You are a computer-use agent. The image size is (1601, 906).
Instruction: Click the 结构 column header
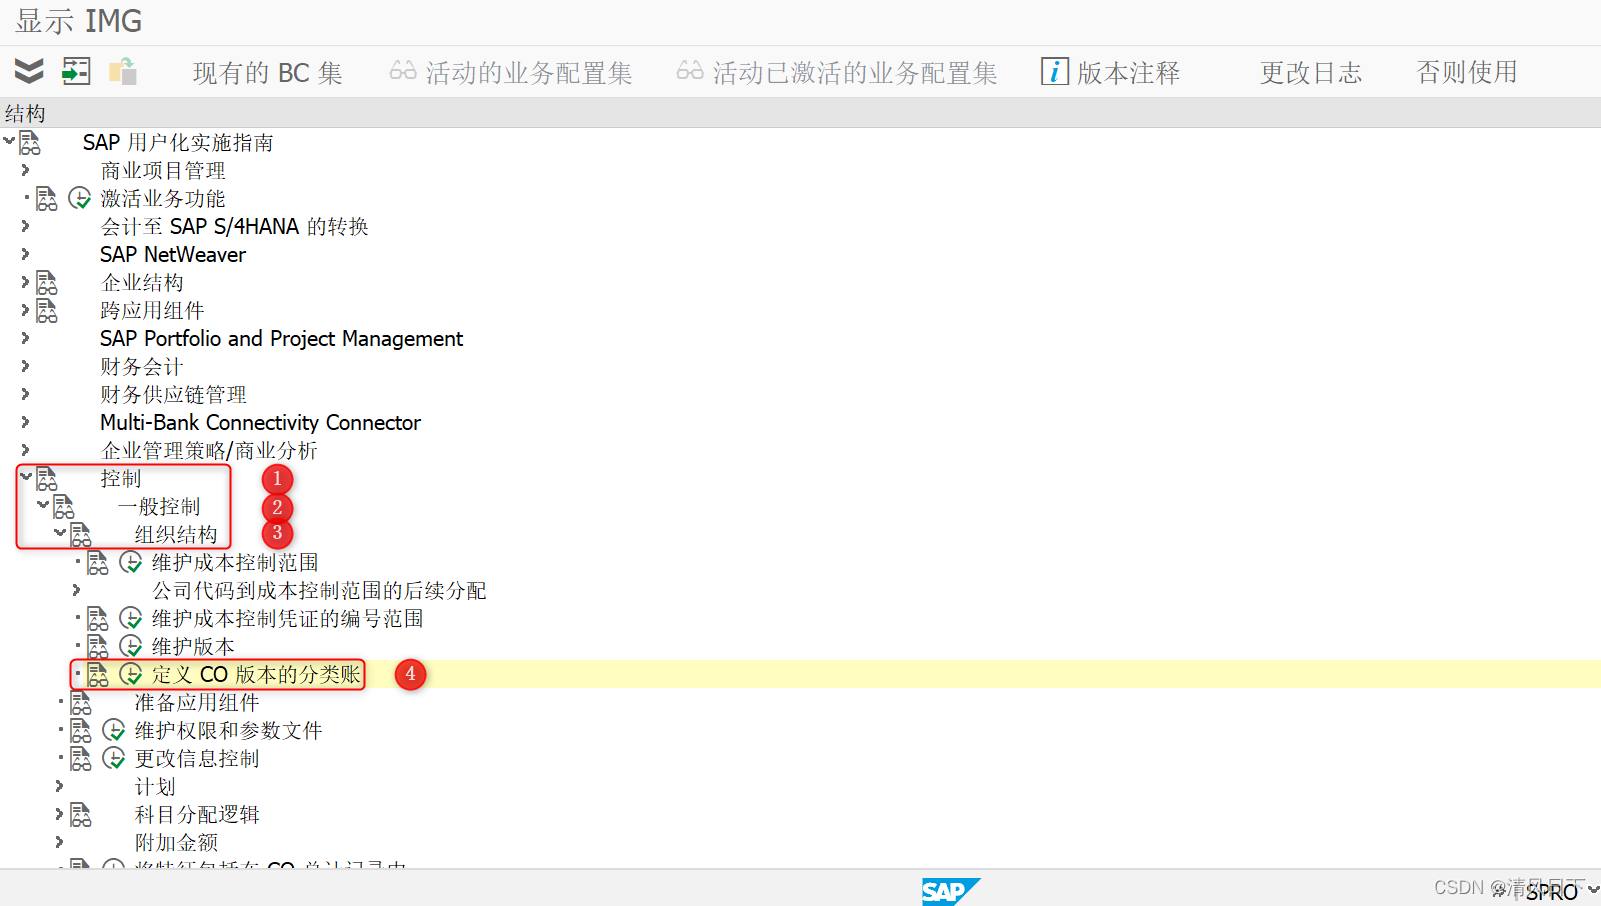tap(25, 113)
